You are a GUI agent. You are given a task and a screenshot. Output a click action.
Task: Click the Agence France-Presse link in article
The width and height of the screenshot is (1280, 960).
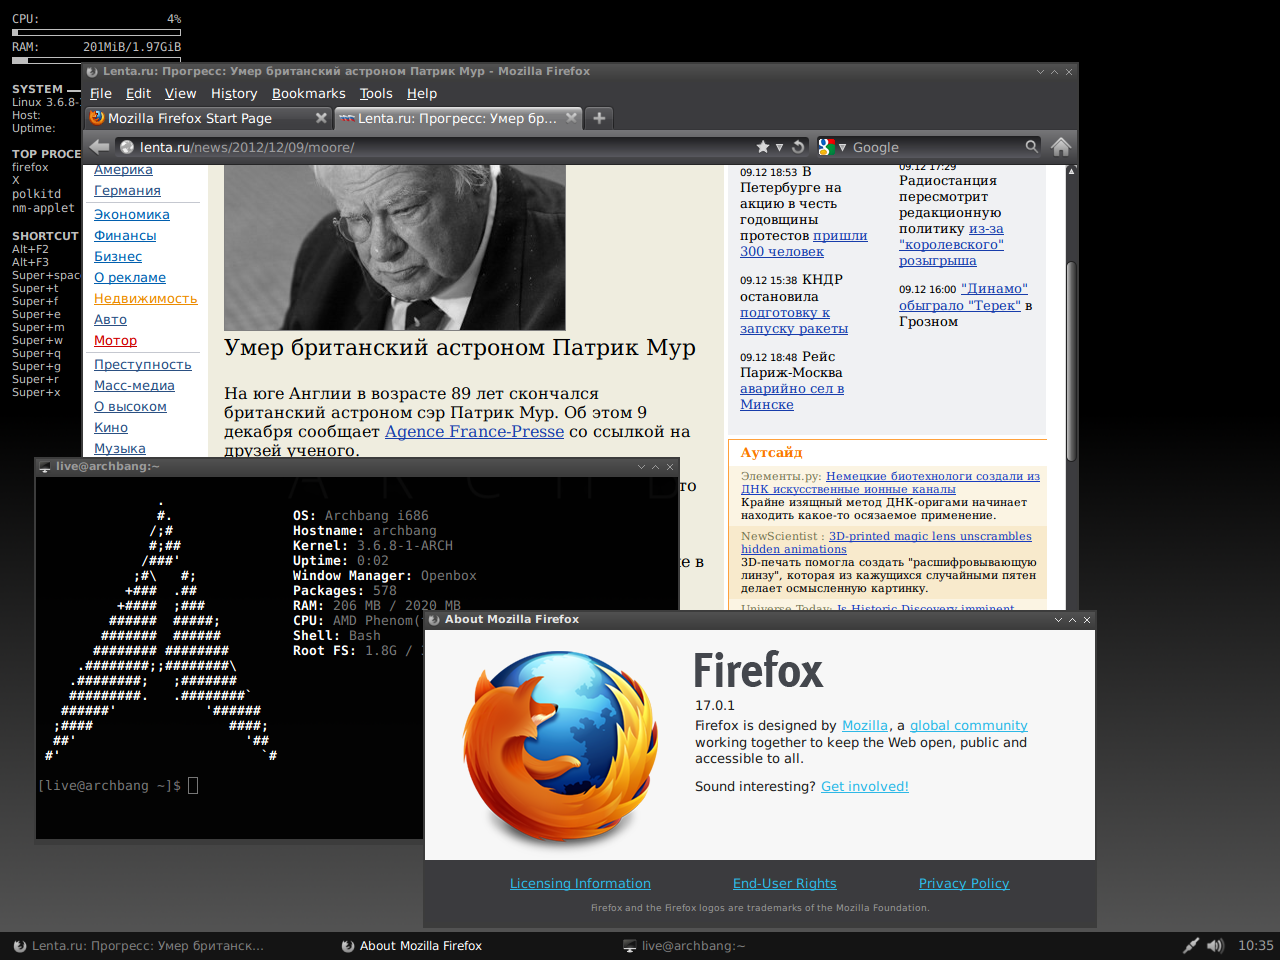(x=474, y=432)
